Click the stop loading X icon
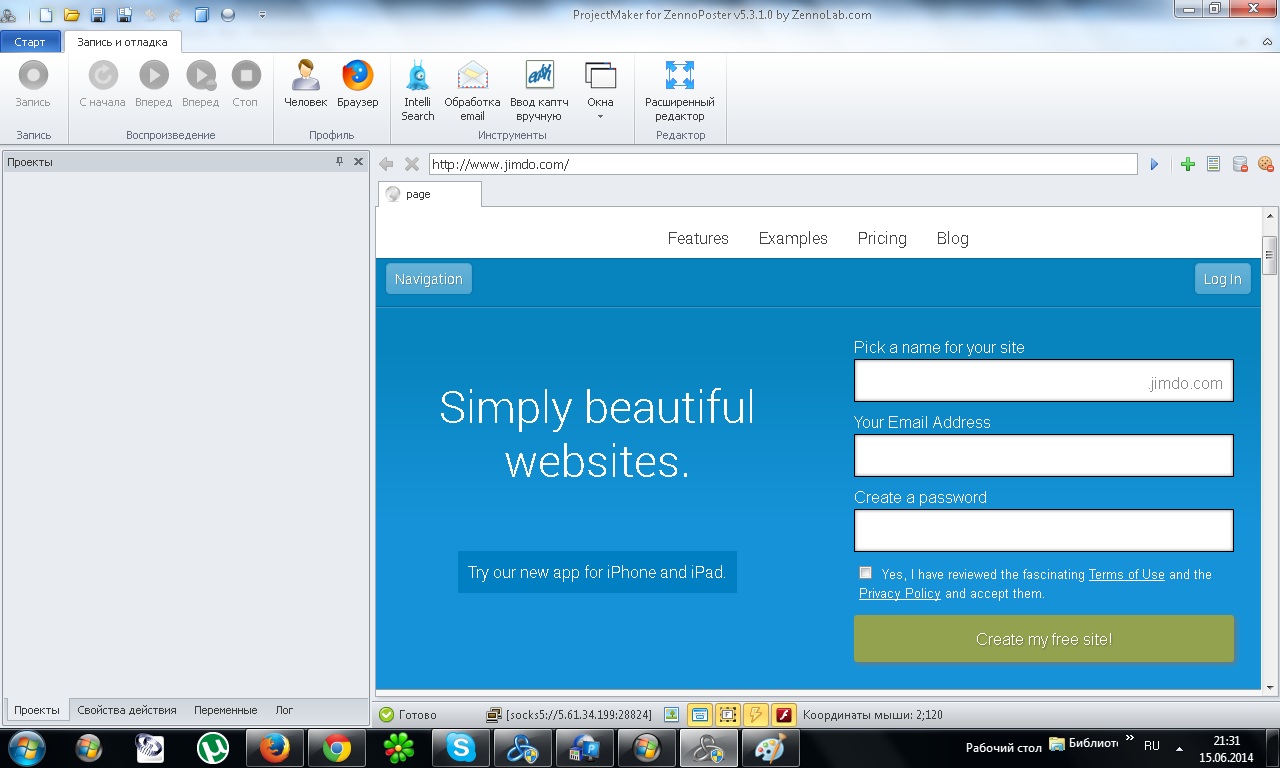This screenshot has height=768, width=1280. coord(411,164)
